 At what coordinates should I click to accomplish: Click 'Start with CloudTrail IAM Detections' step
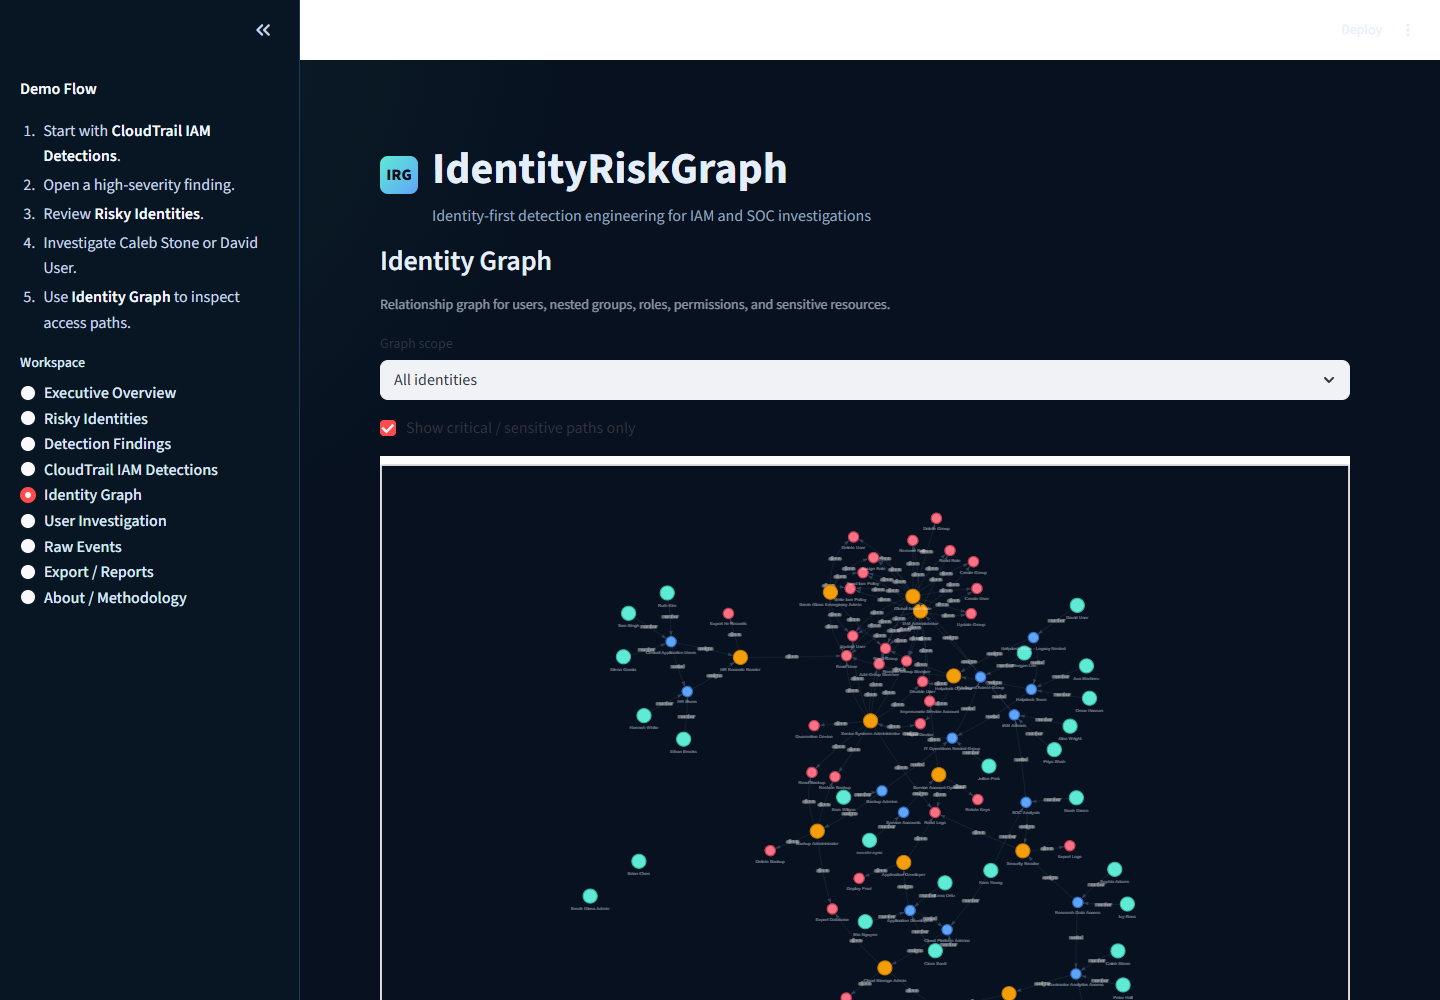pos(127,143)
